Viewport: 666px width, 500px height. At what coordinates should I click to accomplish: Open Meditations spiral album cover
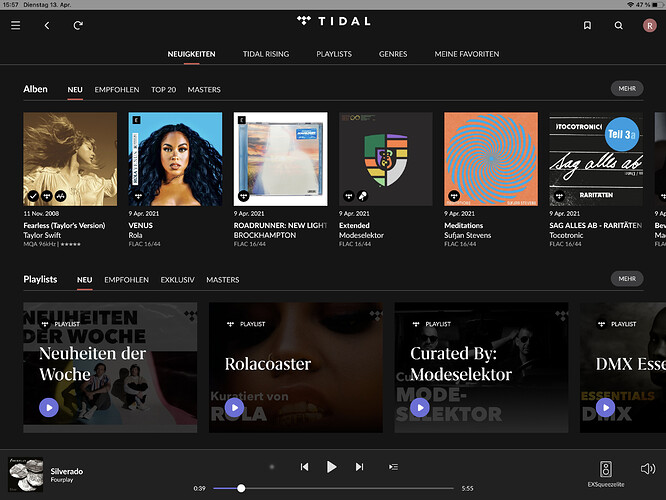point(491,159)
